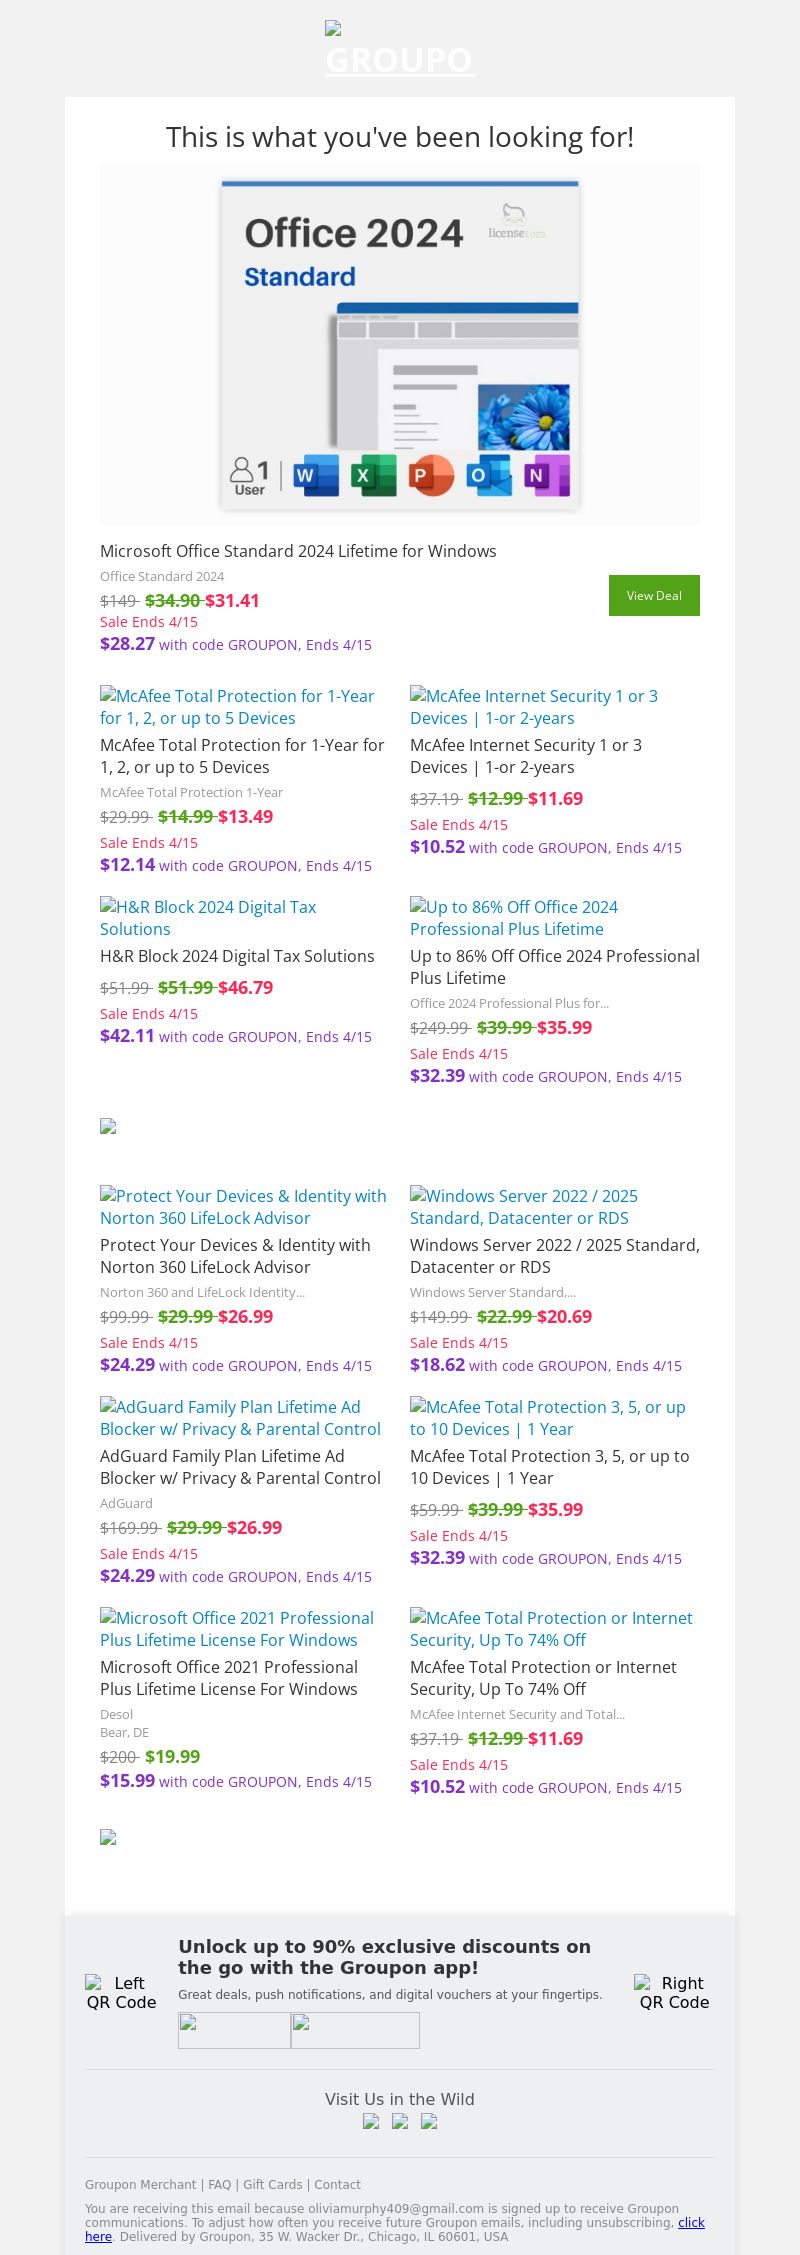Viewport: 800px width, 2255px height.
Task: Click the rightmost social icon under Visit Us
Action: pos(429,2122)
